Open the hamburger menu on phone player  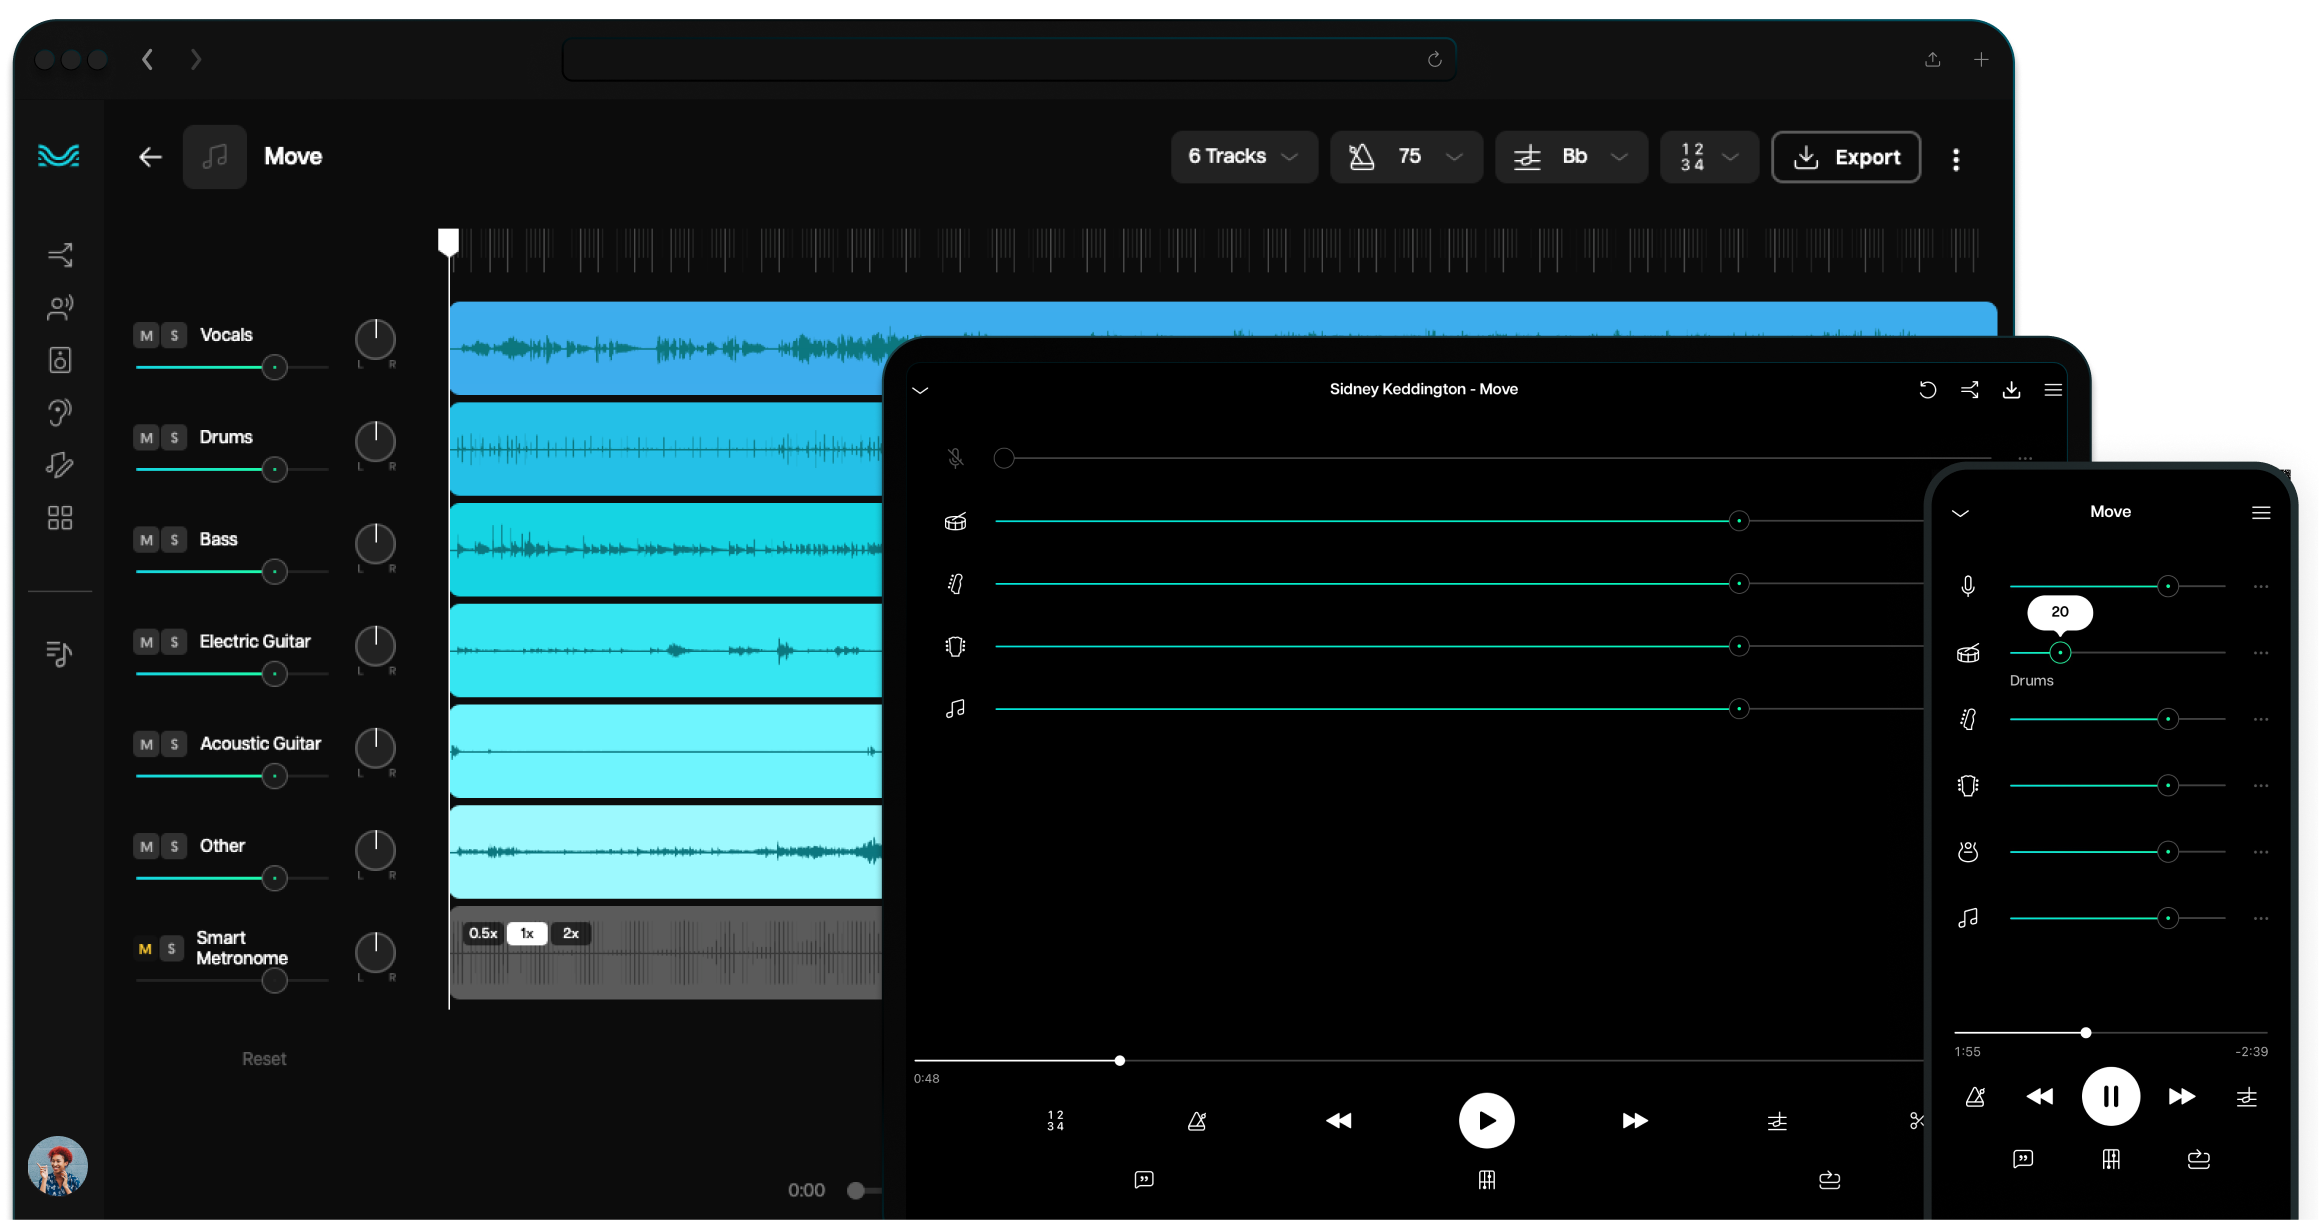[x=2261, y=512]
